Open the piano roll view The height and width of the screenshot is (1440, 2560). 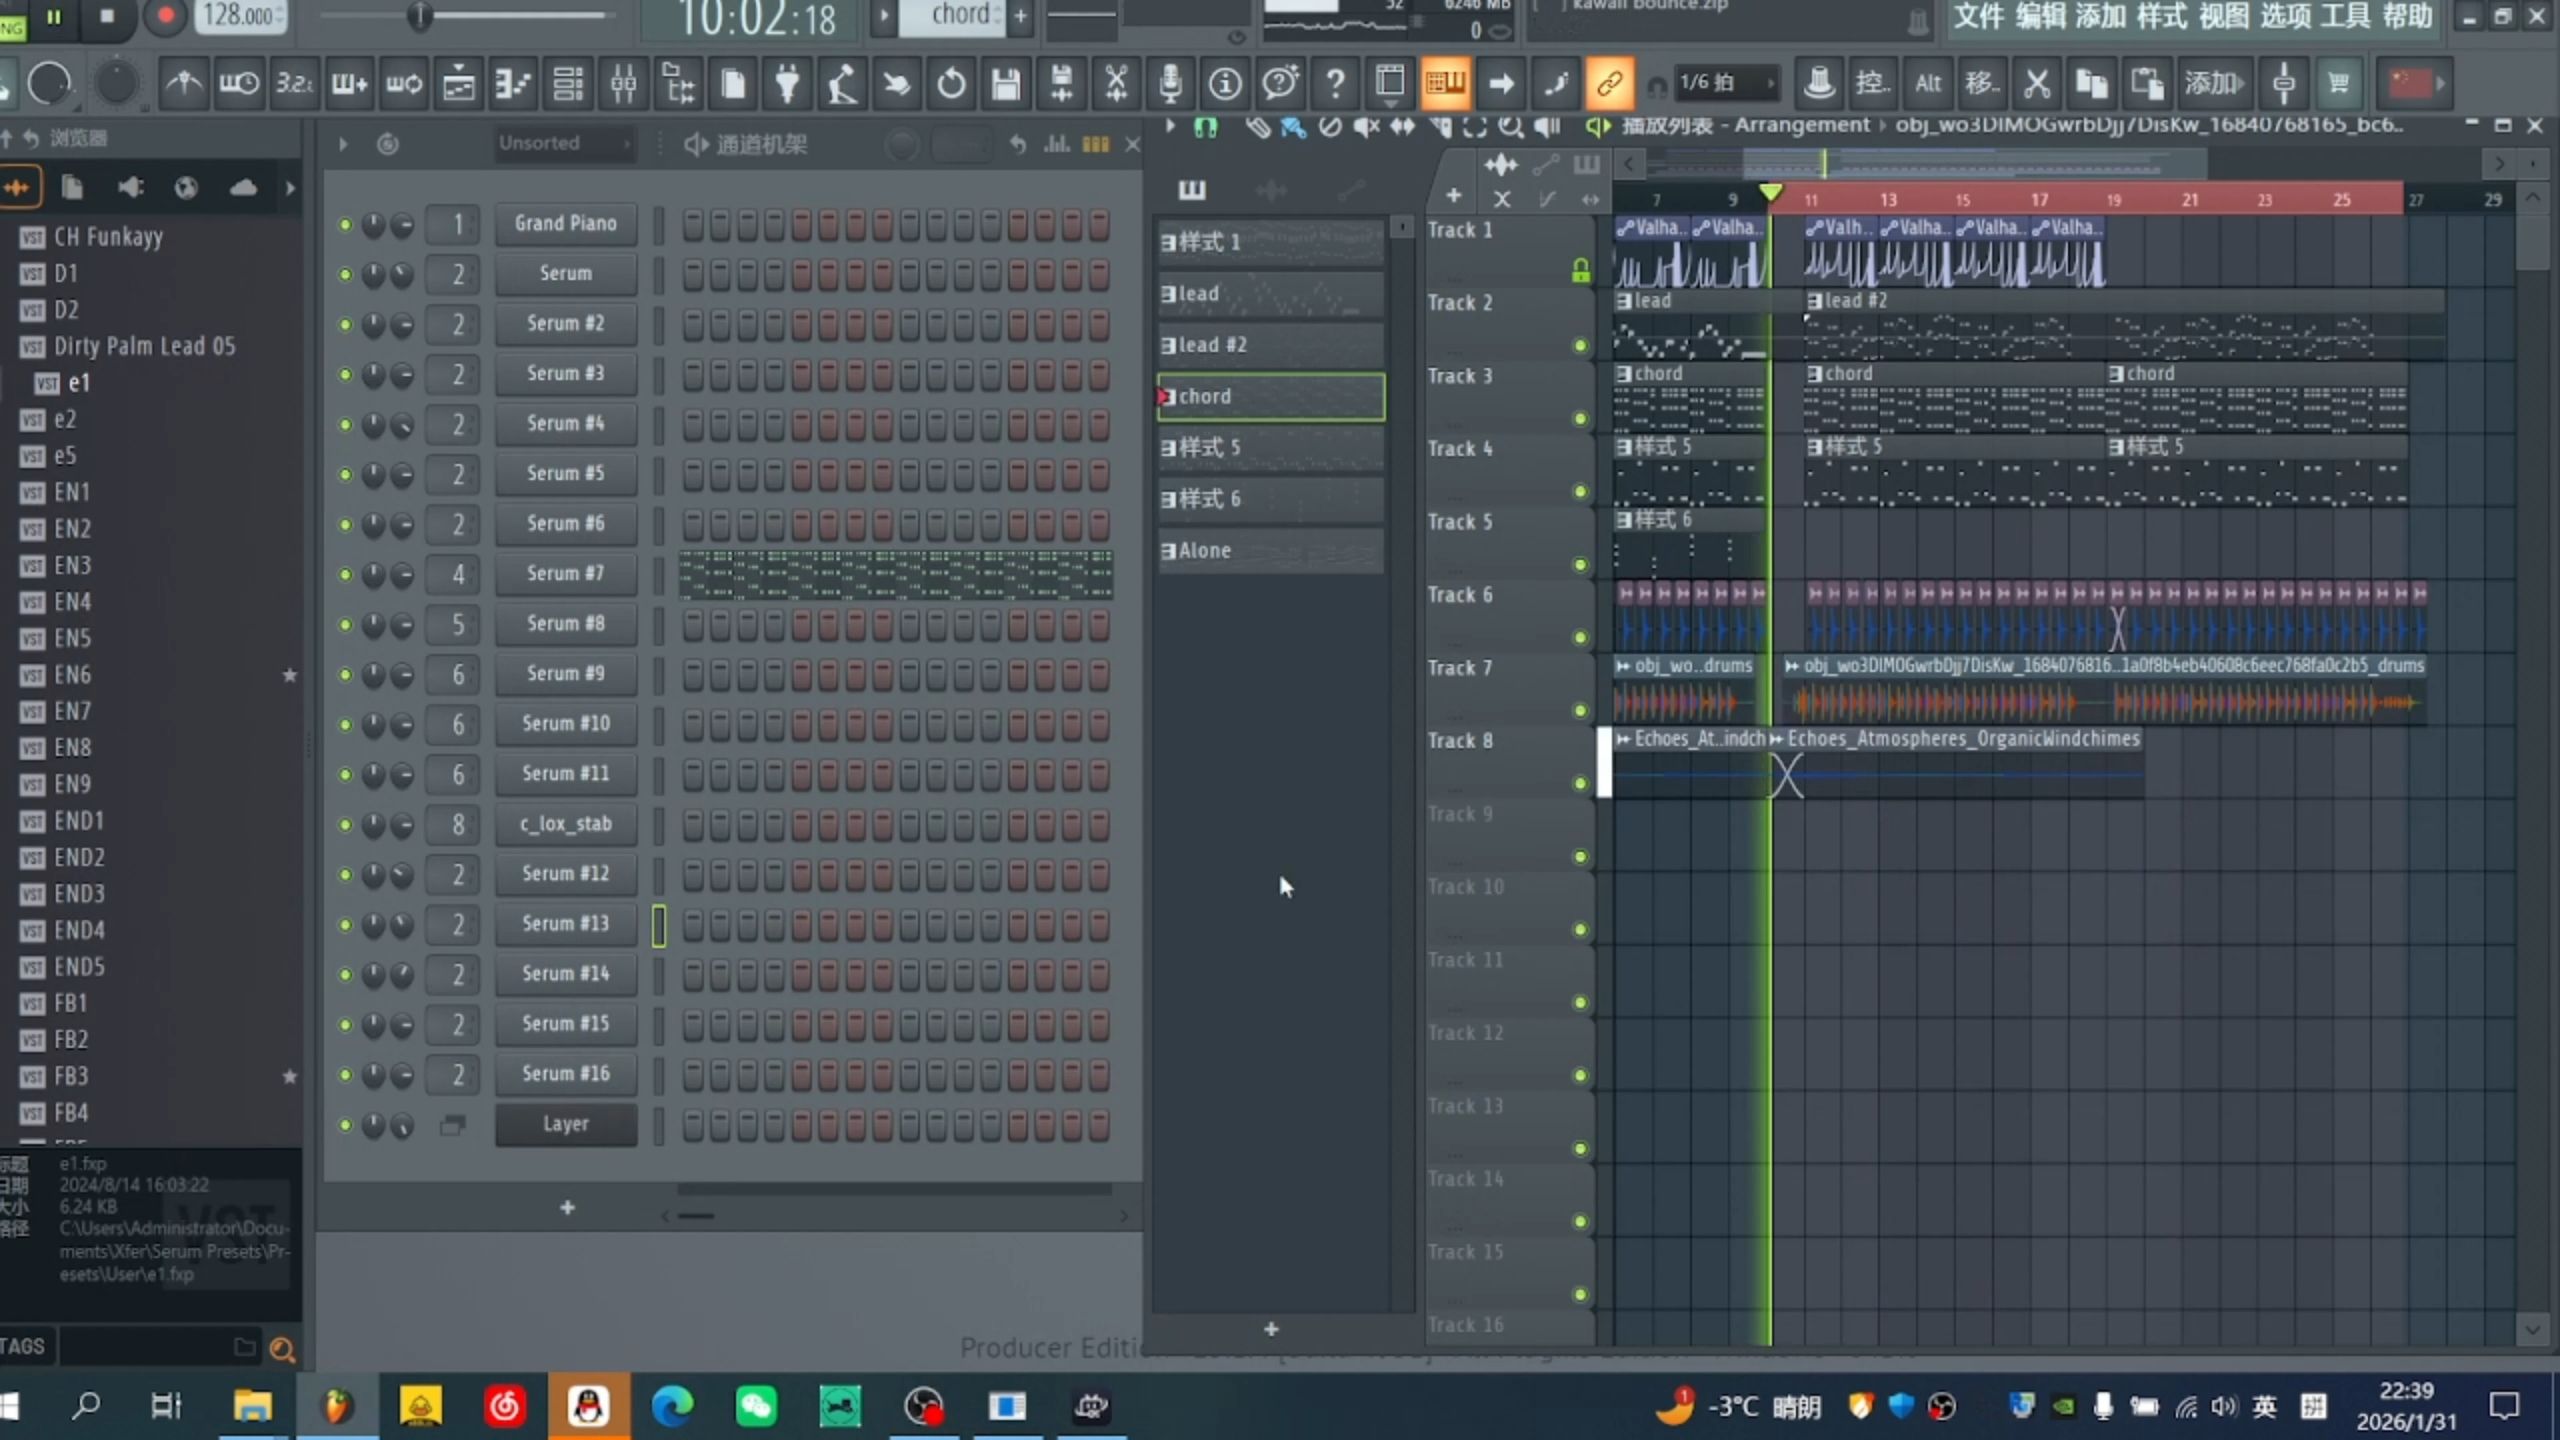pos(512,84)
